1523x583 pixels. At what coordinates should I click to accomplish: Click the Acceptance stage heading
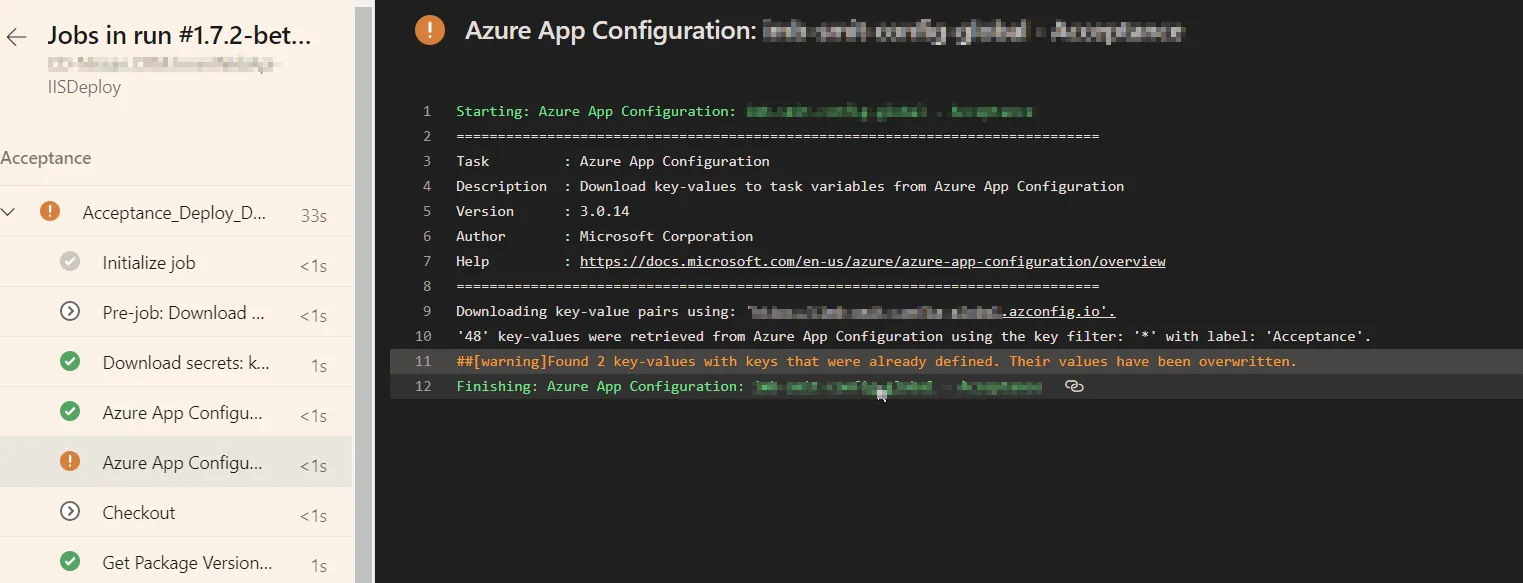point(46,158)
